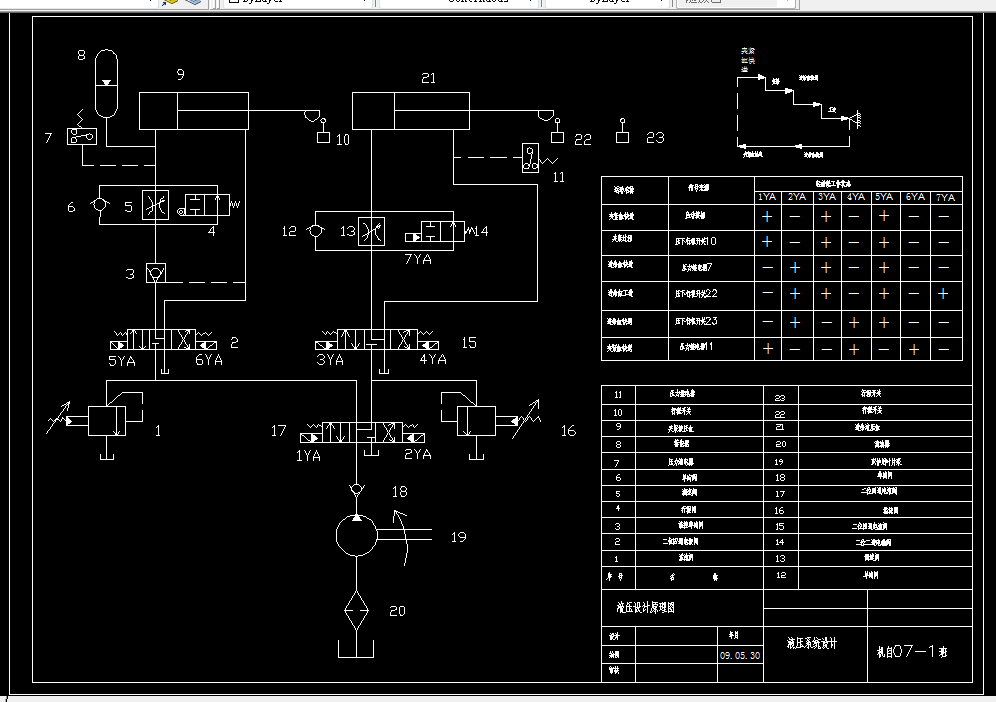Click the 3YA header cell in the solenoid table

tap(826, 197)
